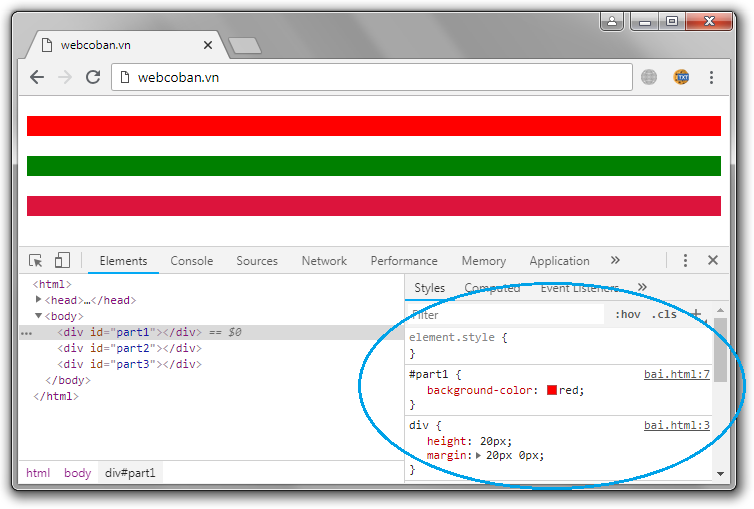Switch to the Console tab
The width and height of the screenshot is (754, 509).
191,261
